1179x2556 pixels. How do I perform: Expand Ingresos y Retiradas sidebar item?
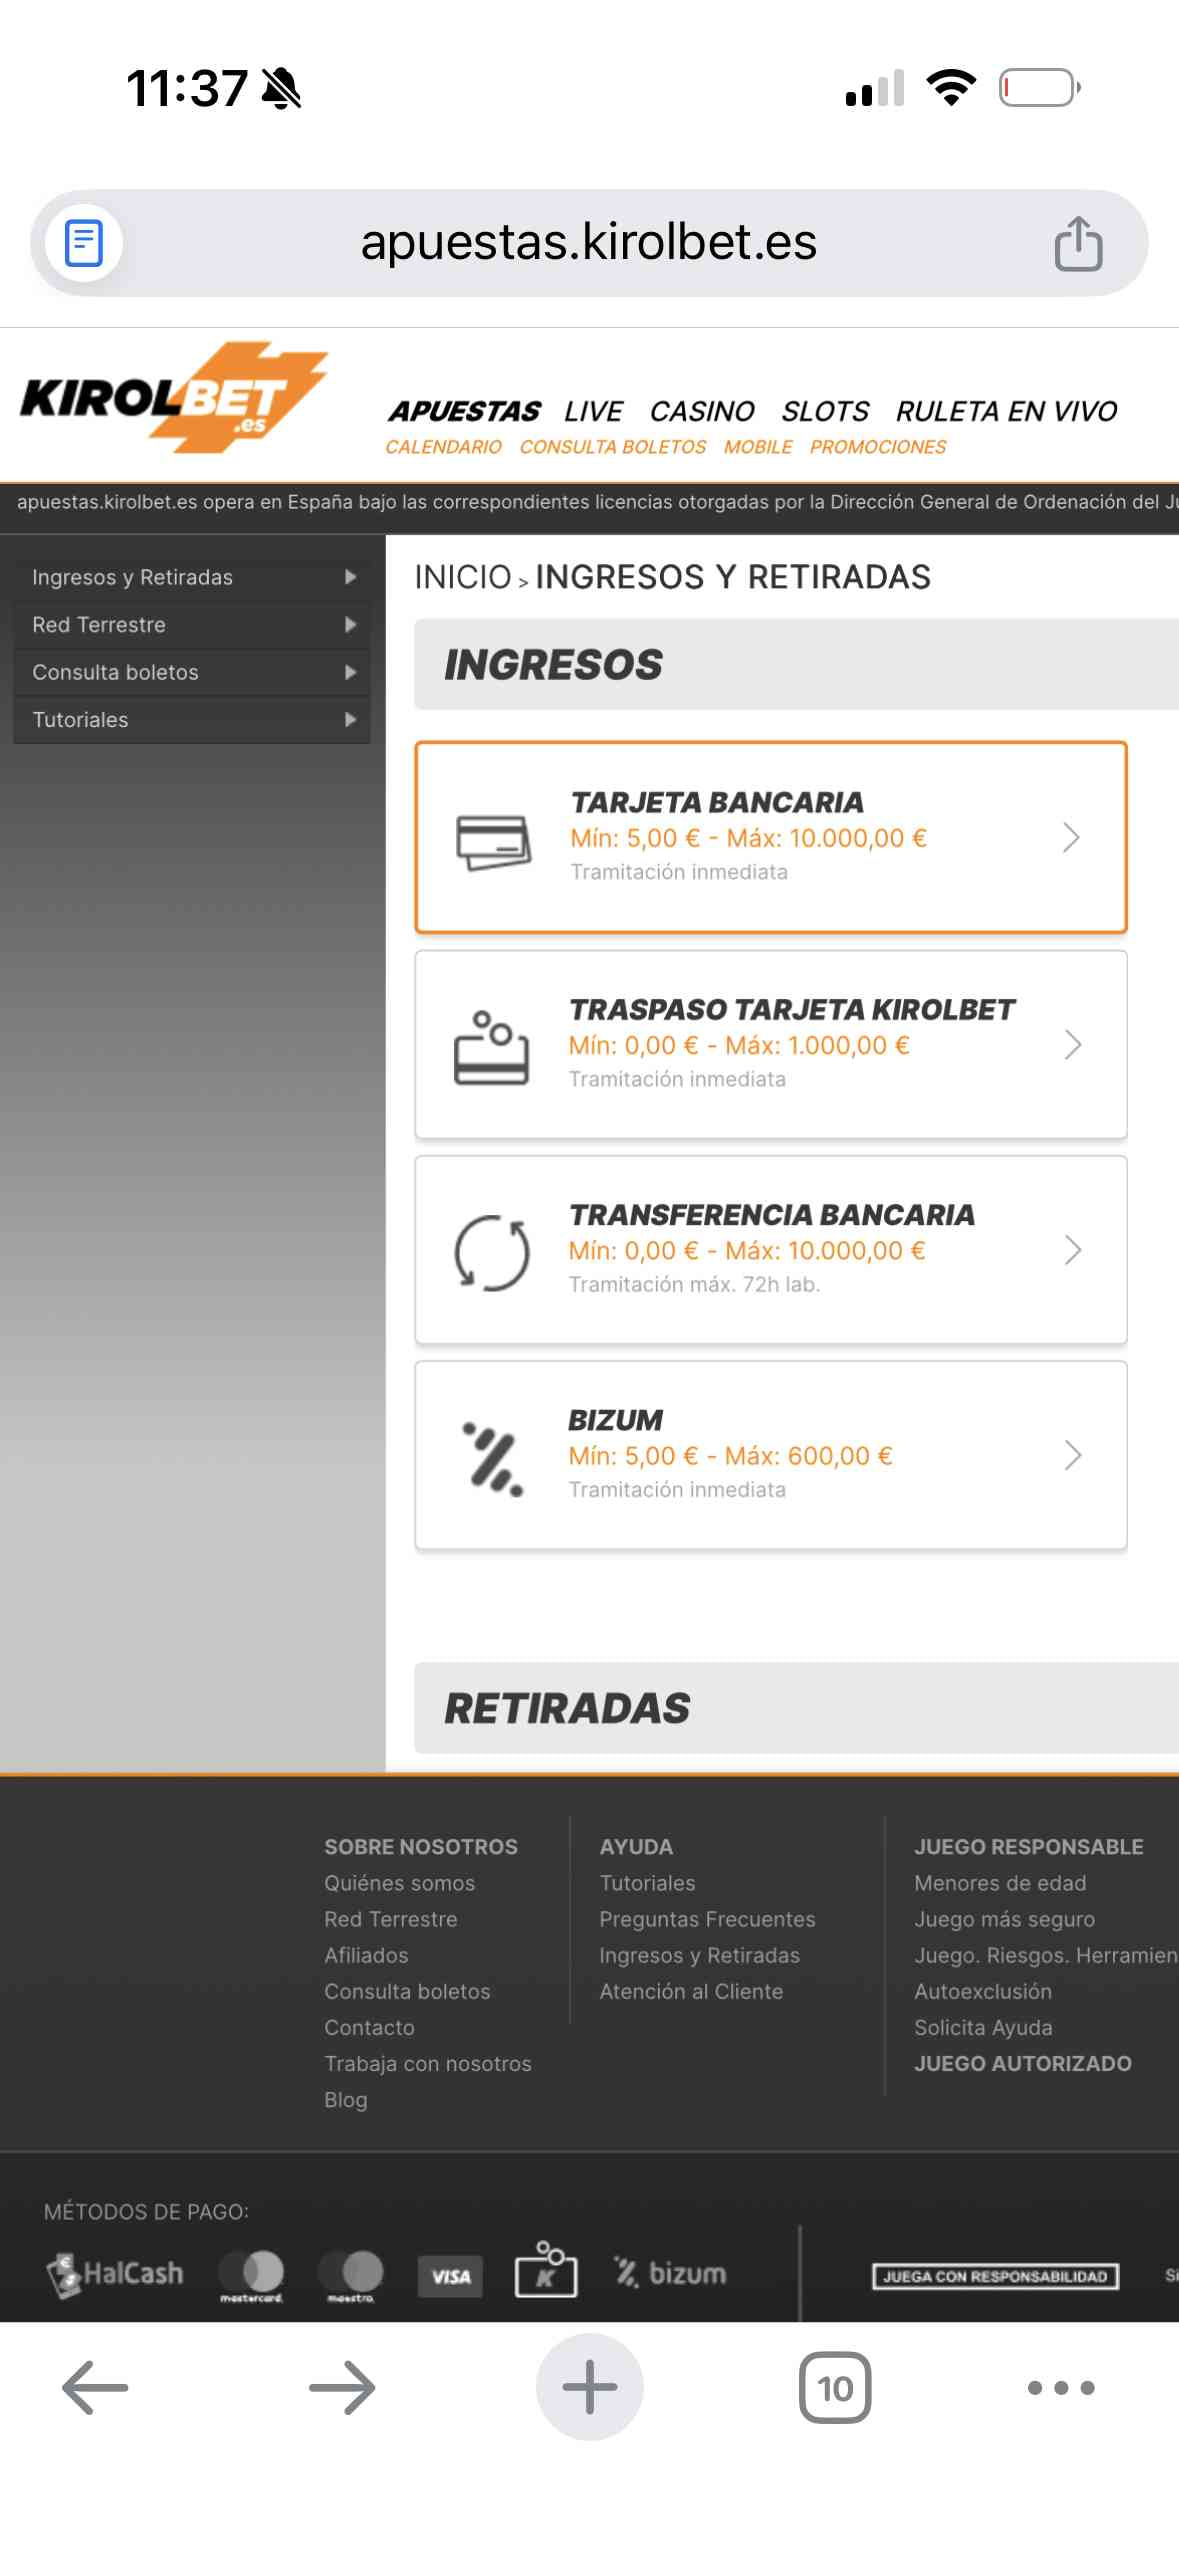coord(192,577)
